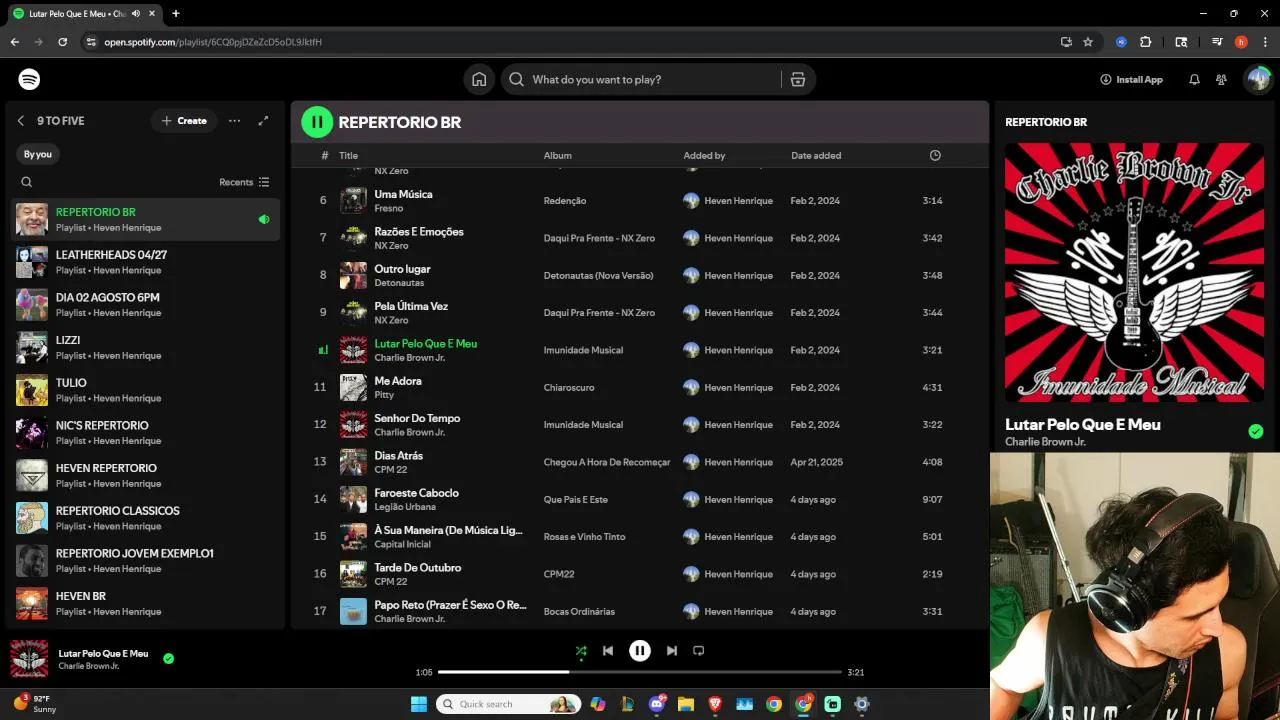The height and width of the screenshot is (720, 1280).
Task: Click the Install App button
Action: pos(1131,79)
